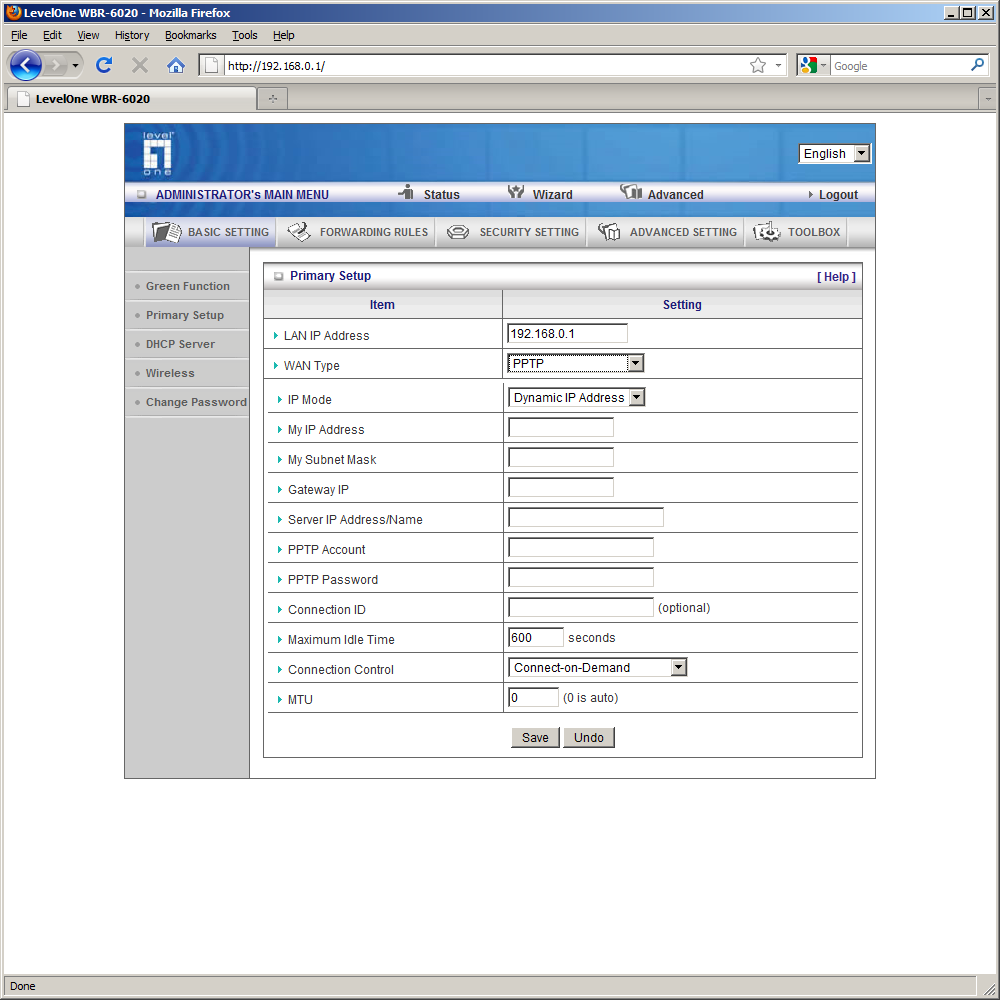This screenshot has width=1000, height=1000.
Task: Open a new tab with plus button
Action: point(273,99)
